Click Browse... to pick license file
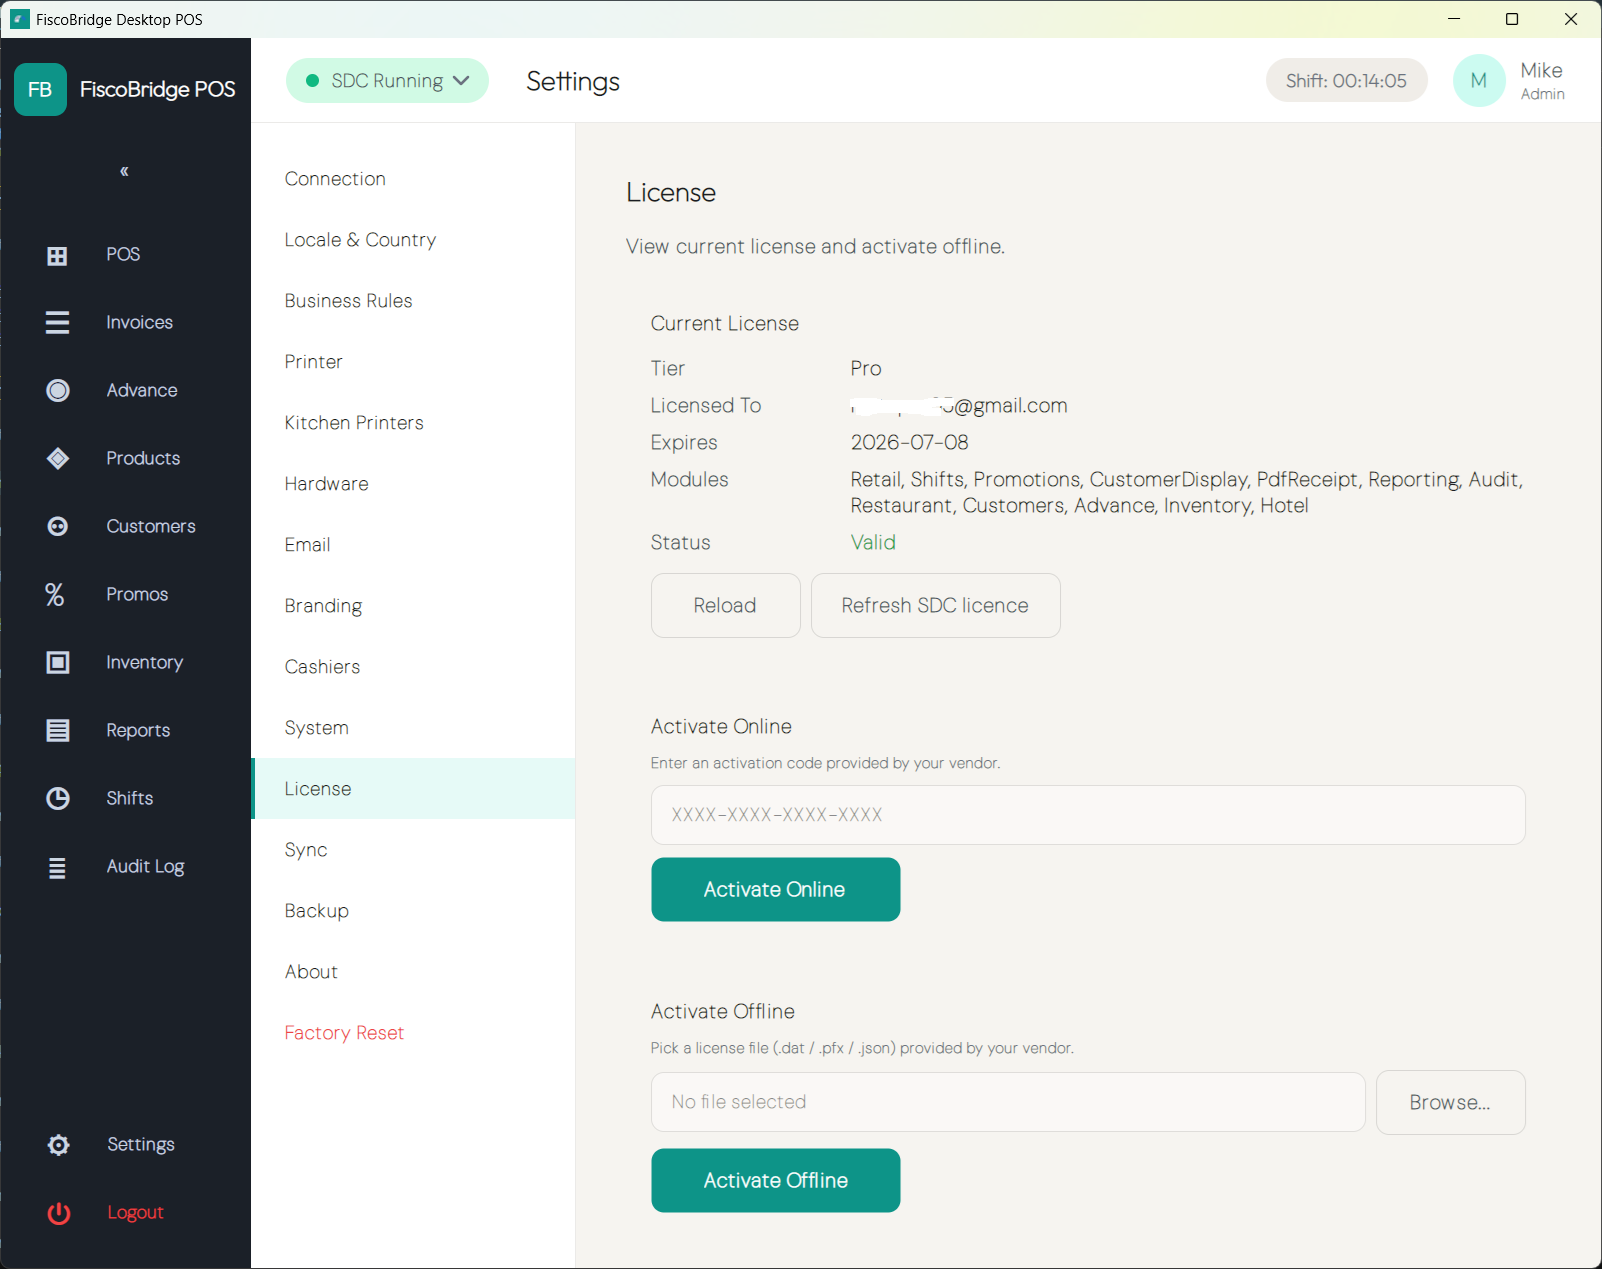The height and width of the screenshot is (1269, 1602). tap(1450, 1103)
